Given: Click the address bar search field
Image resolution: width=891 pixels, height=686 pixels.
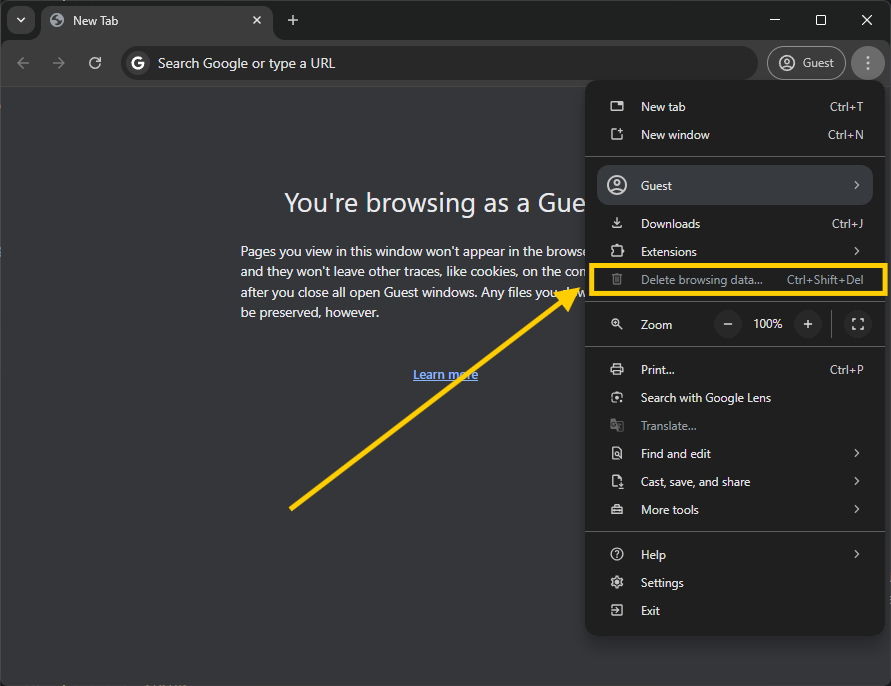Looking at the screenshot, I should tap(440, 63).
